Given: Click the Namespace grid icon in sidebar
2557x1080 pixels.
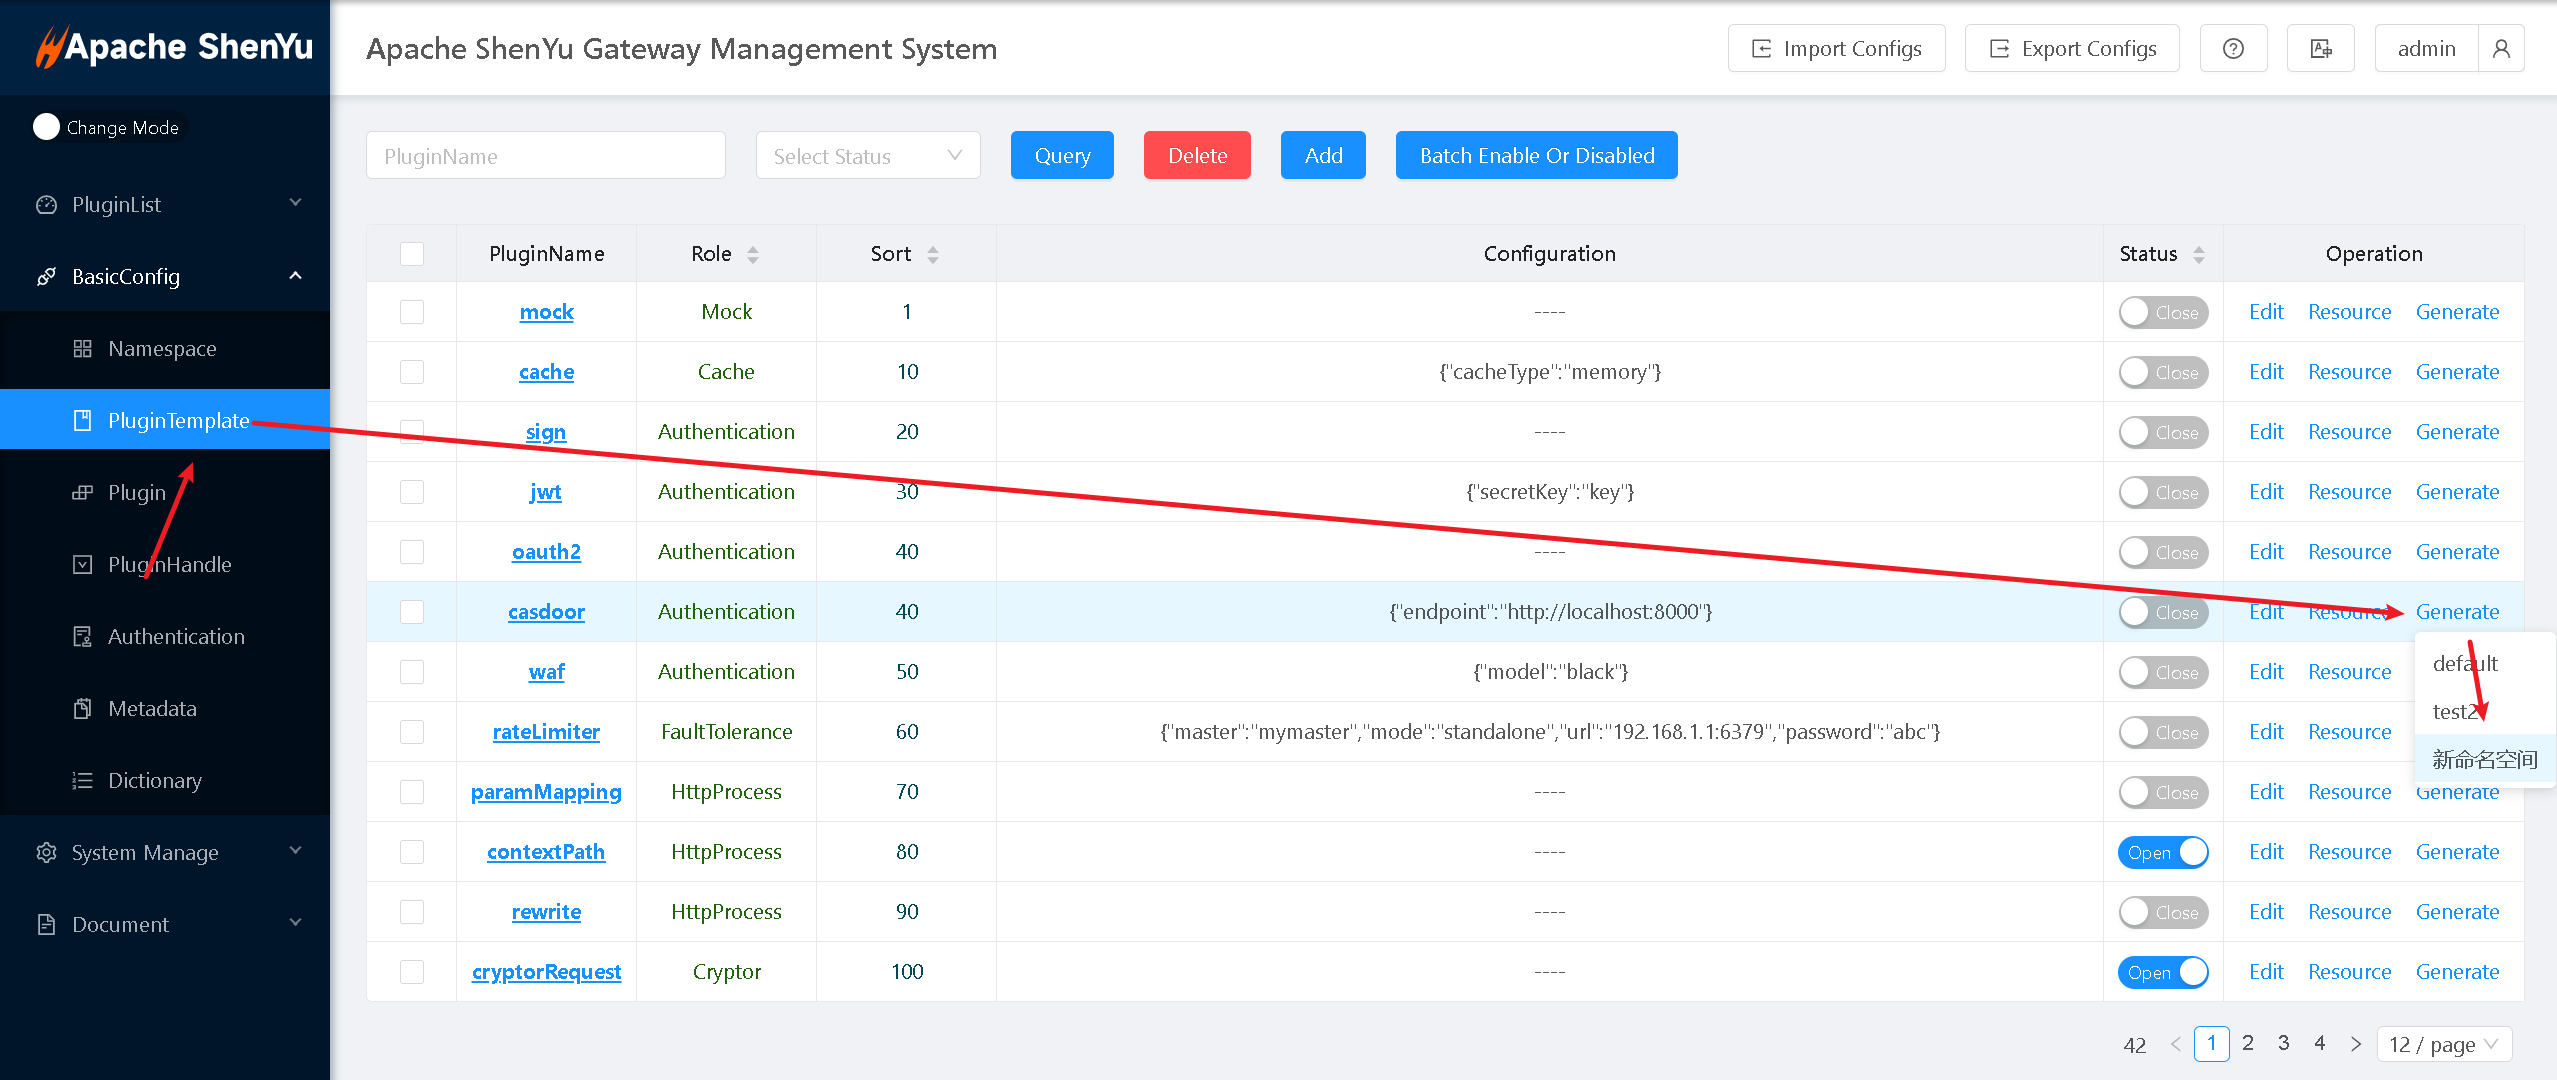Looking at the screenshot, I should pos(83,349).
